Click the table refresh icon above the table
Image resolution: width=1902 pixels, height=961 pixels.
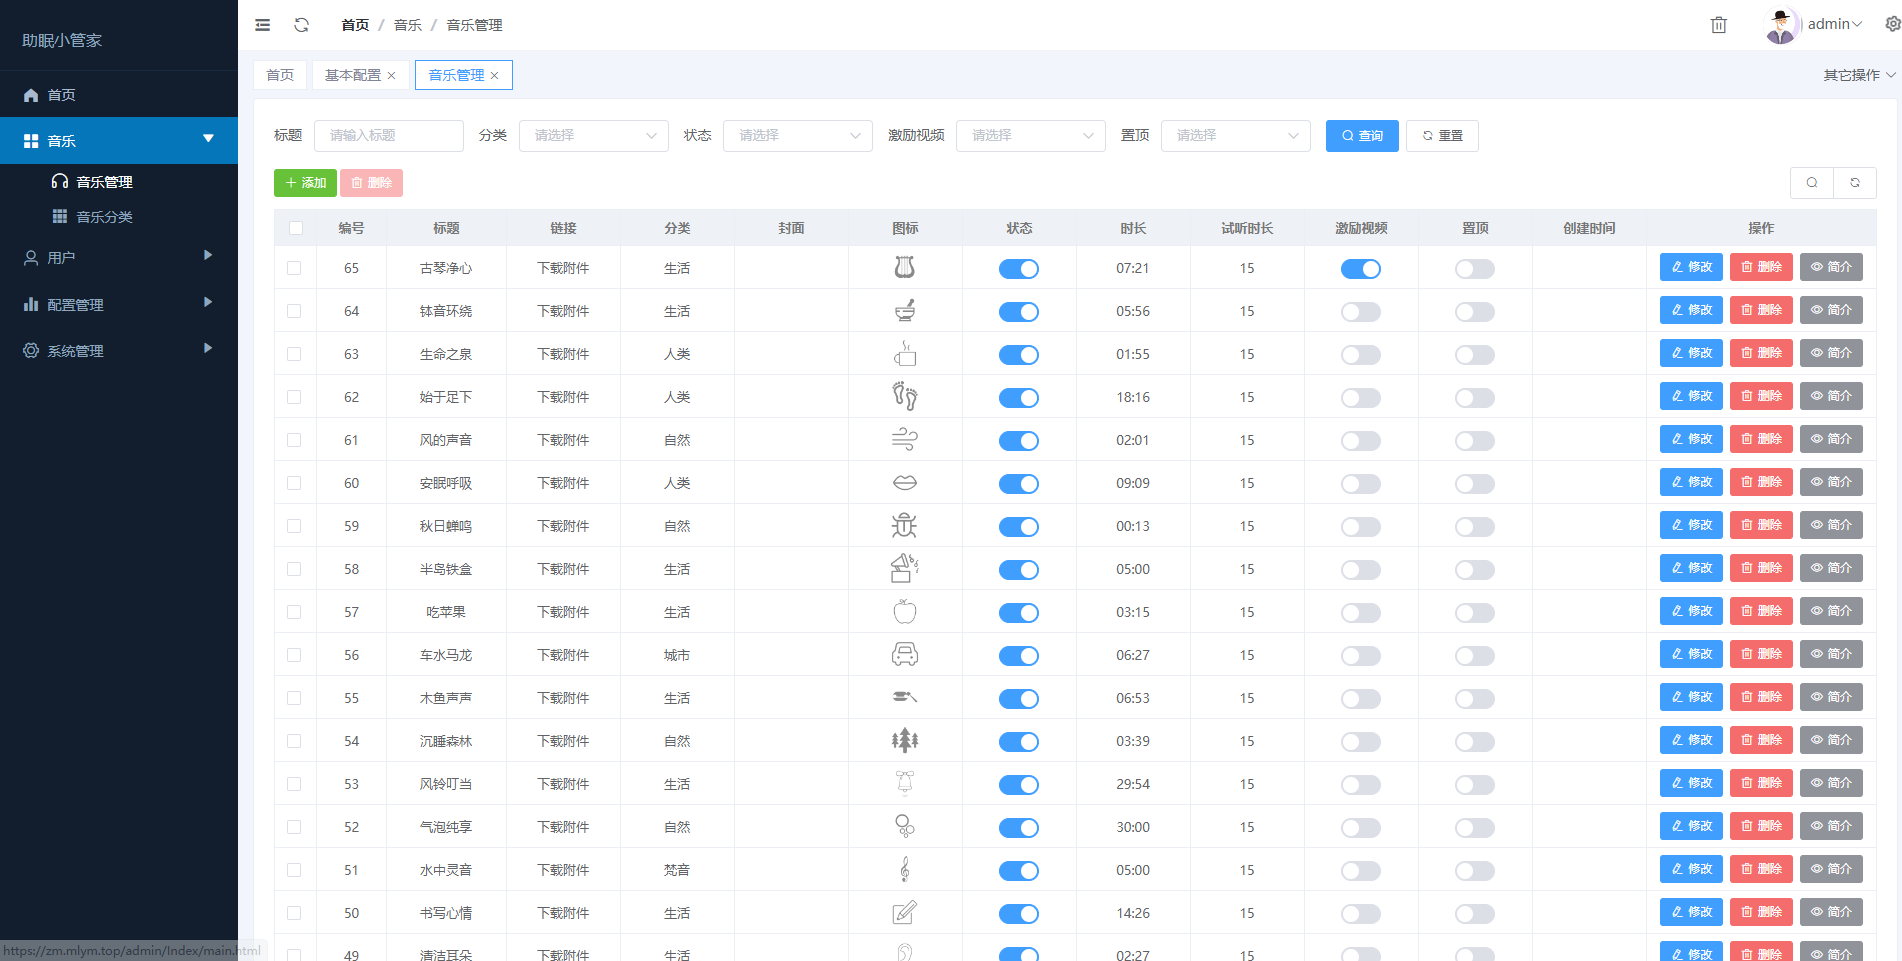point(1855,183)
